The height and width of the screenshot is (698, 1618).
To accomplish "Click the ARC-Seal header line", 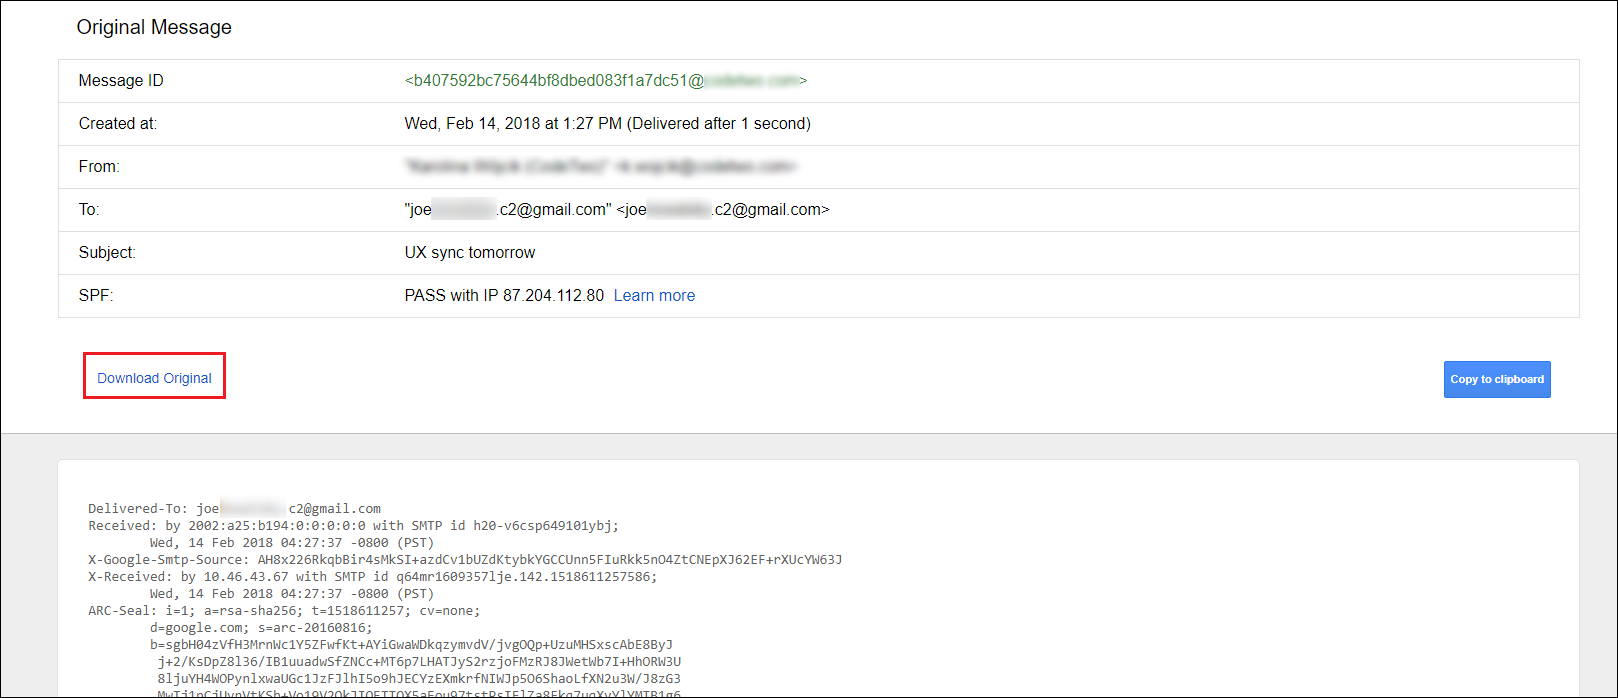I will tap(284, 610).
